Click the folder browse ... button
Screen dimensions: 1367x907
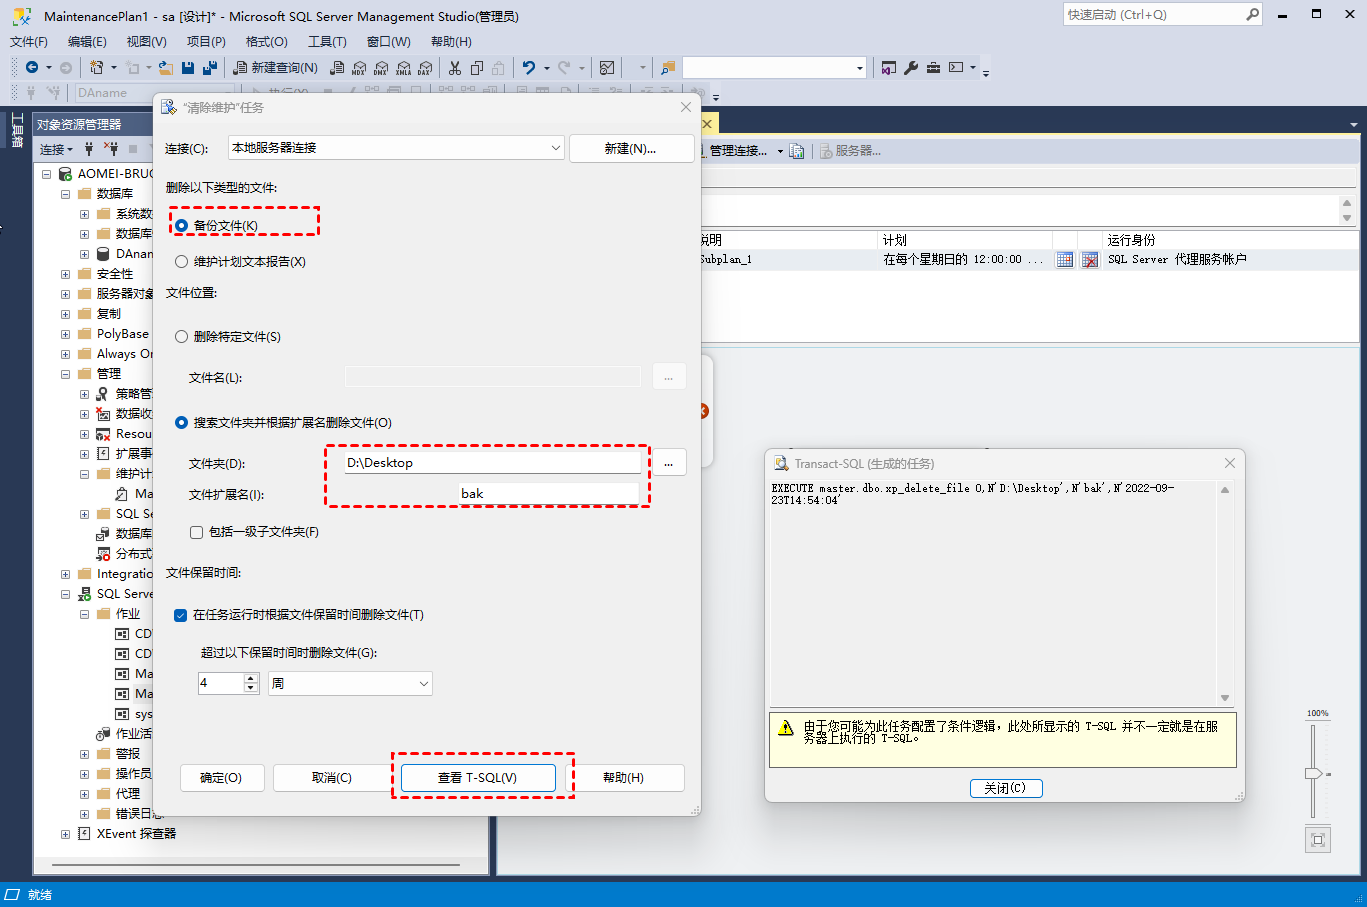[x=669, y=463]
